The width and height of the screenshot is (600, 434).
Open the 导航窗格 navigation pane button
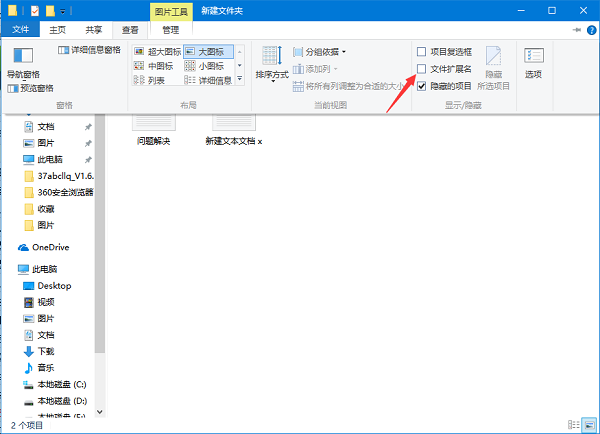(x=23, y=62)
